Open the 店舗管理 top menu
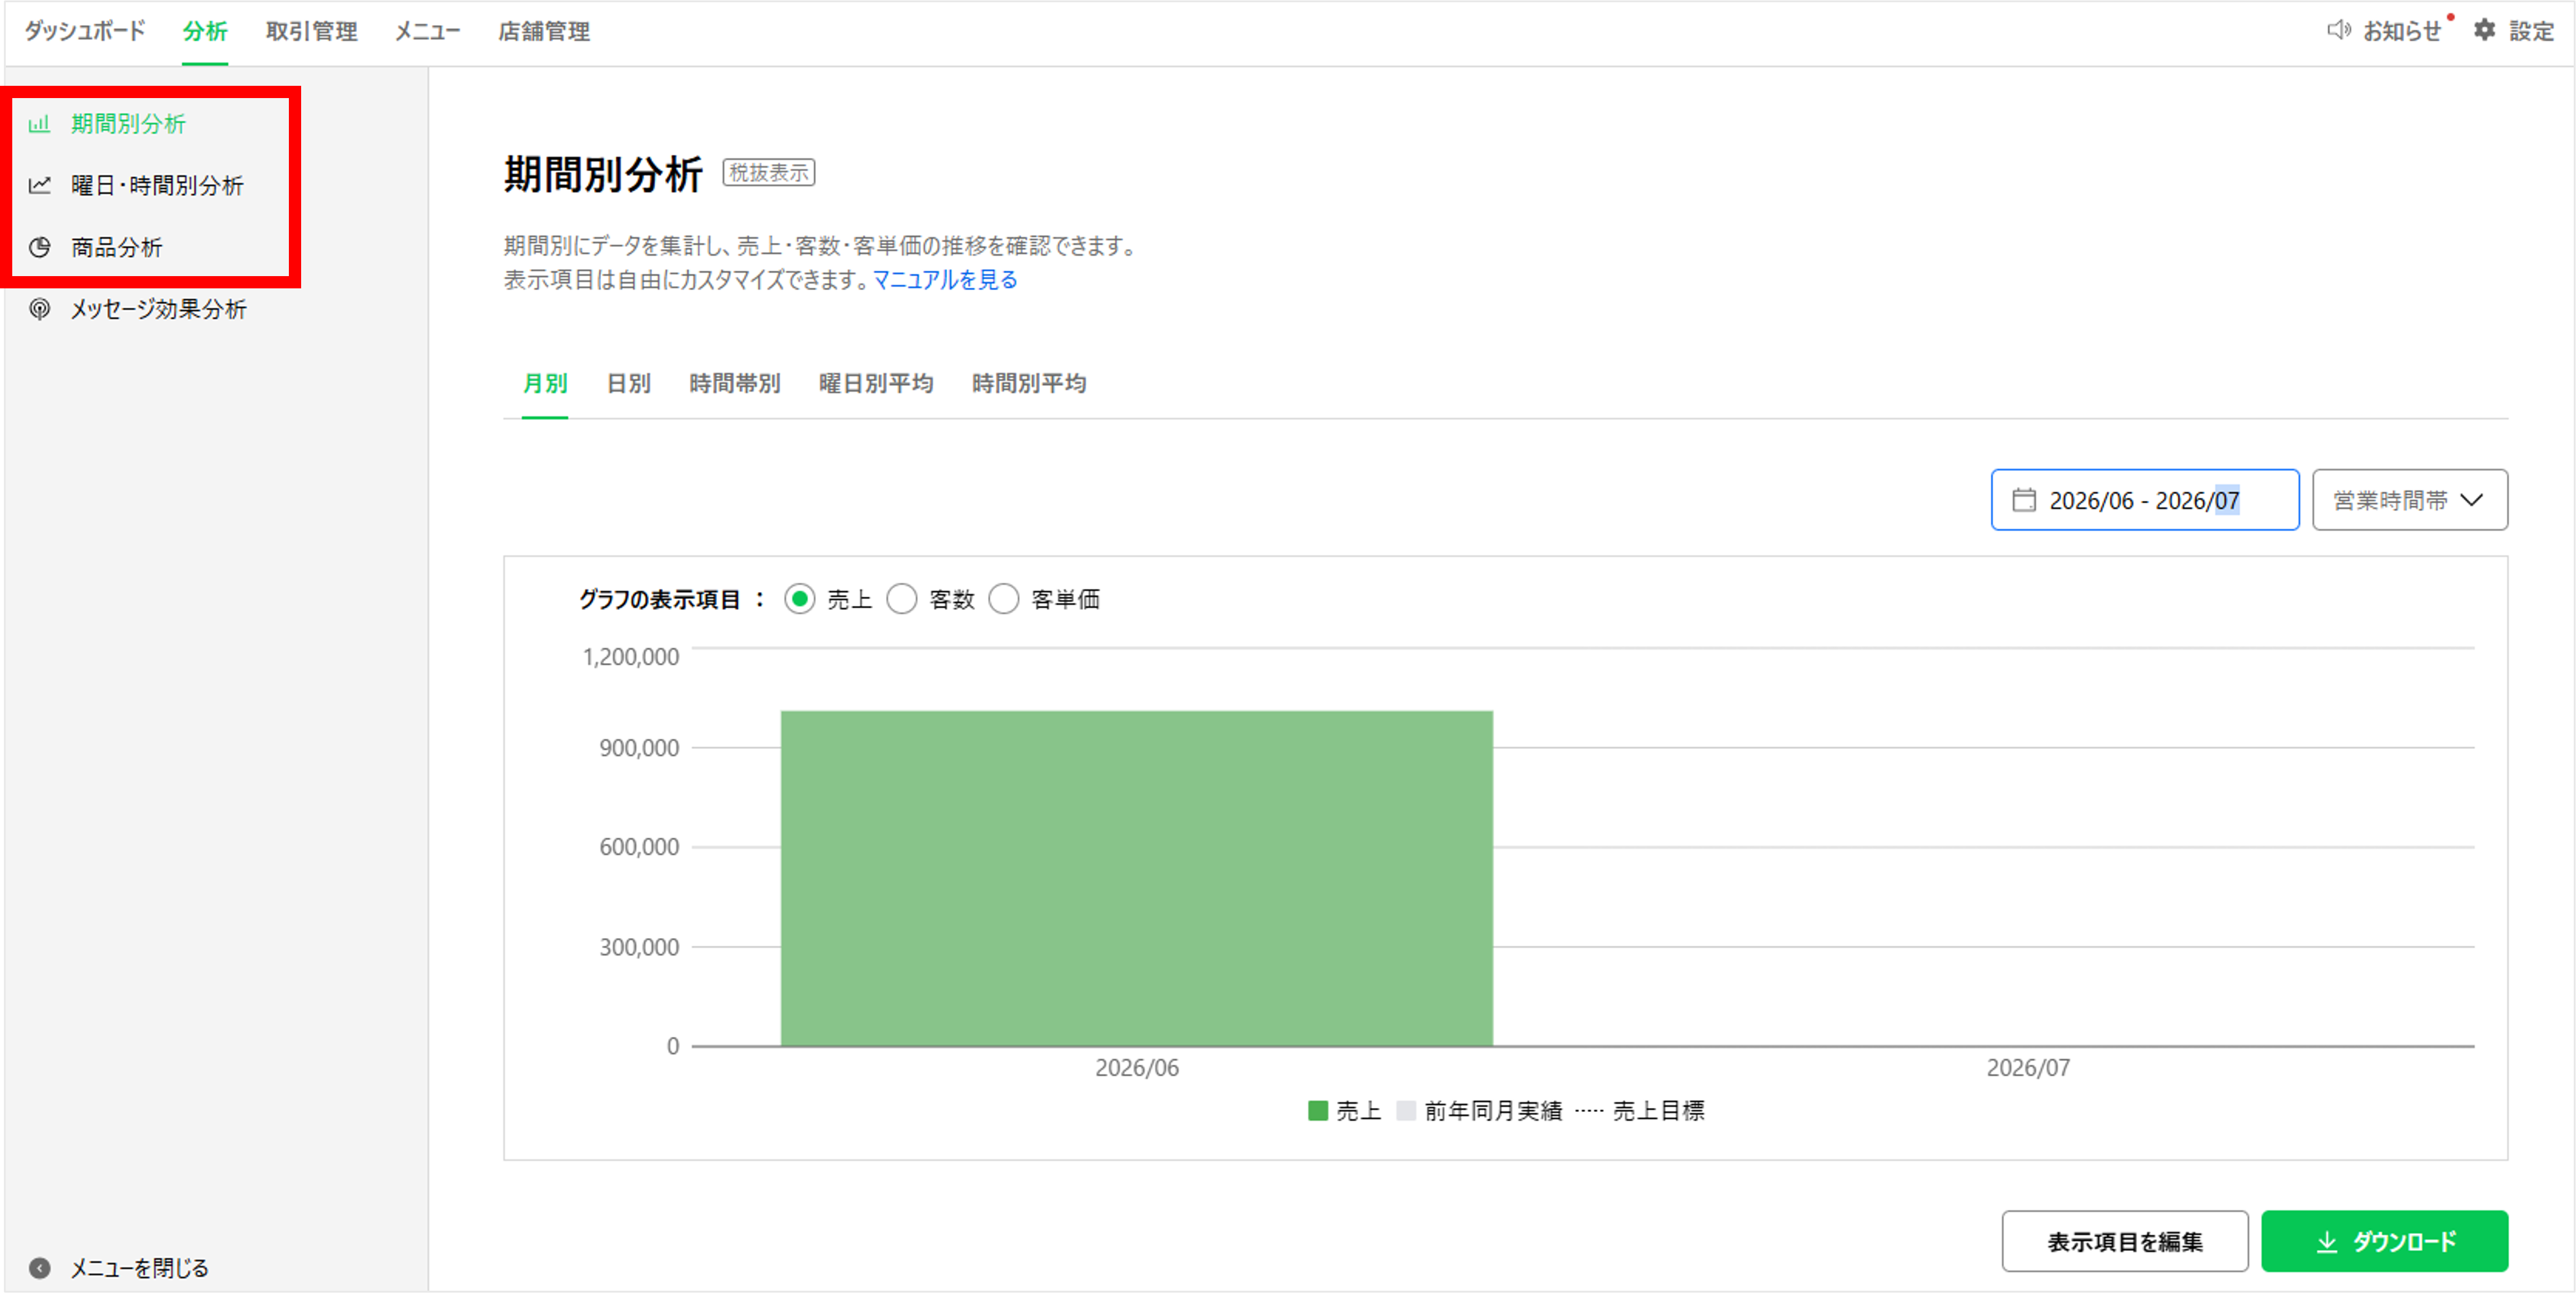This screenshot has width=2576, height=1293. click(x=544, y=31)
